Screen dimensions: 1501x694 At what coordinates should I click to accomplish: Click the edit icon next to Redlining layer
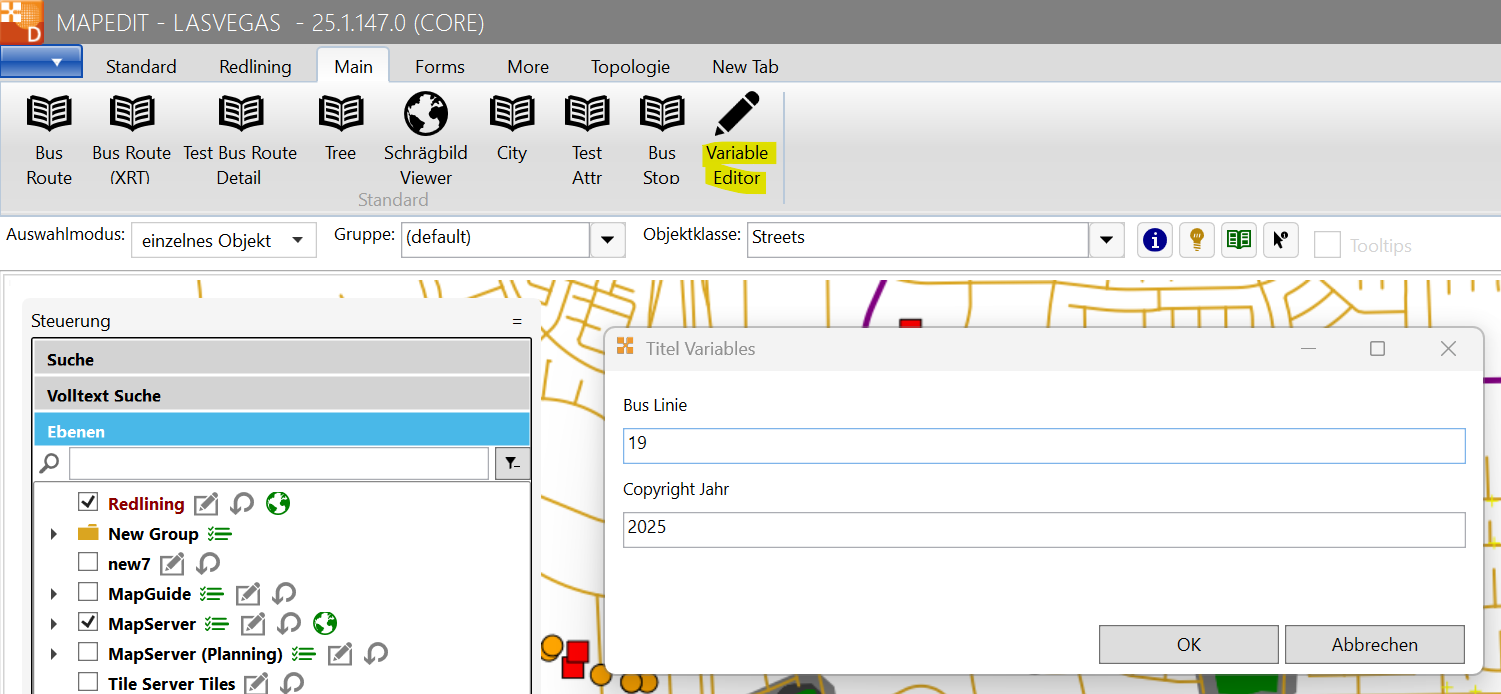point(206,504)
